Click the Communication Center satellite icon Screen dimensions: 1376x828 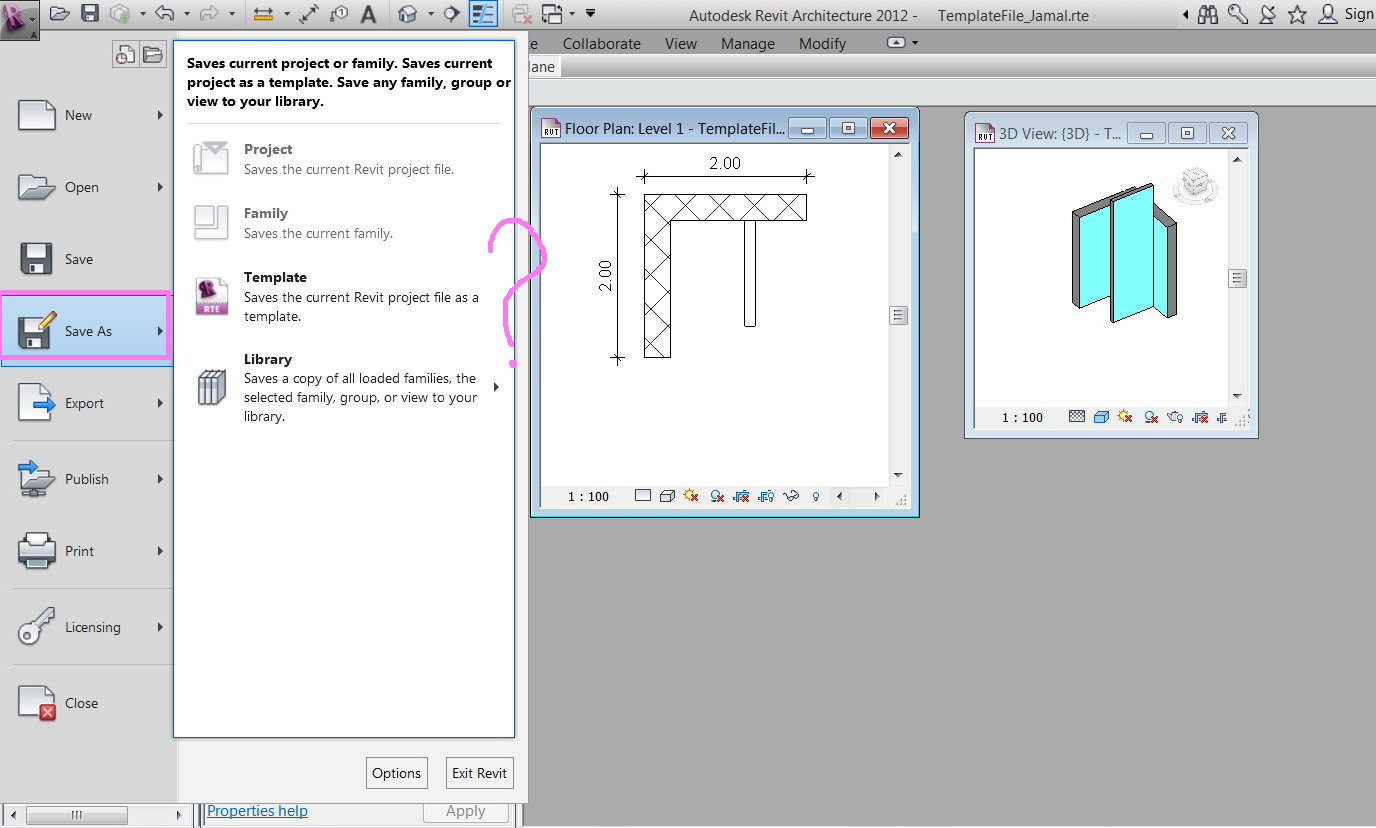[1268, 14]
